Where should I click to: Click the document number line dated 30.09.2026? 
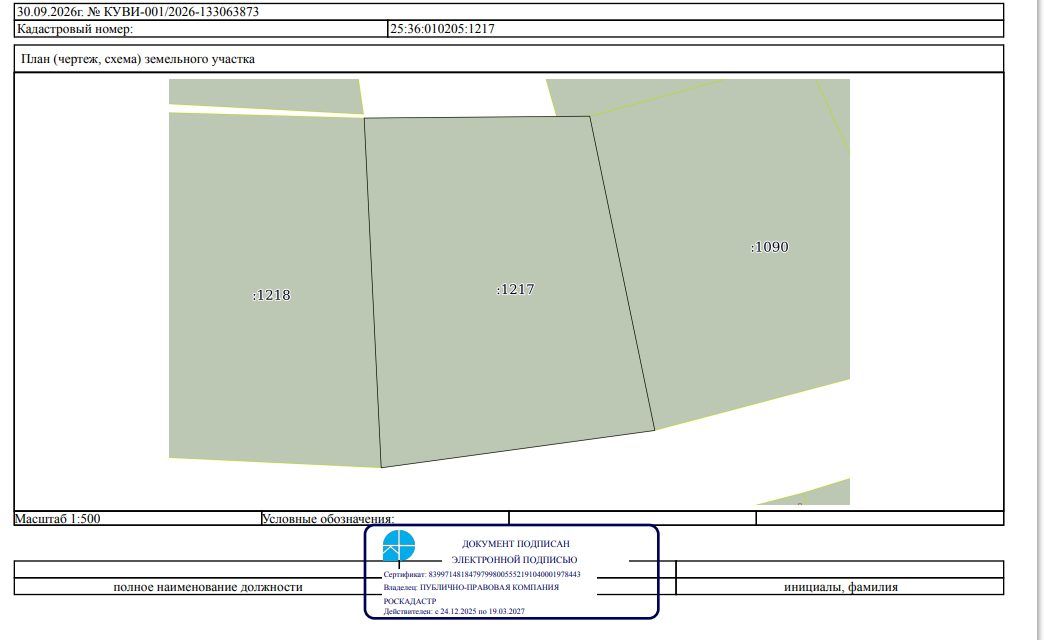click(138, 11)
